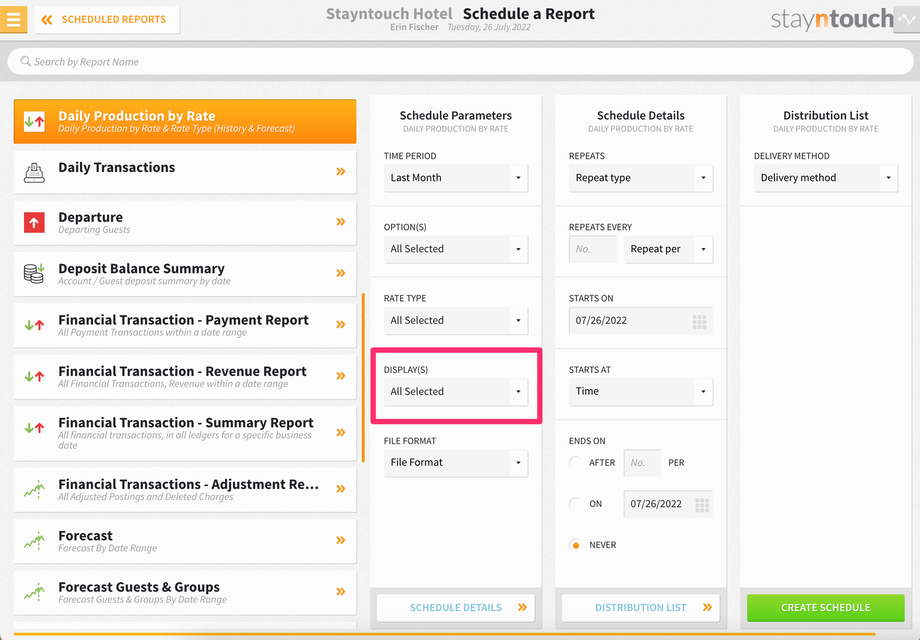This screenshot has height=640, width=920.
Task: Click the Repeats Every number field
Action: (593, 249)
